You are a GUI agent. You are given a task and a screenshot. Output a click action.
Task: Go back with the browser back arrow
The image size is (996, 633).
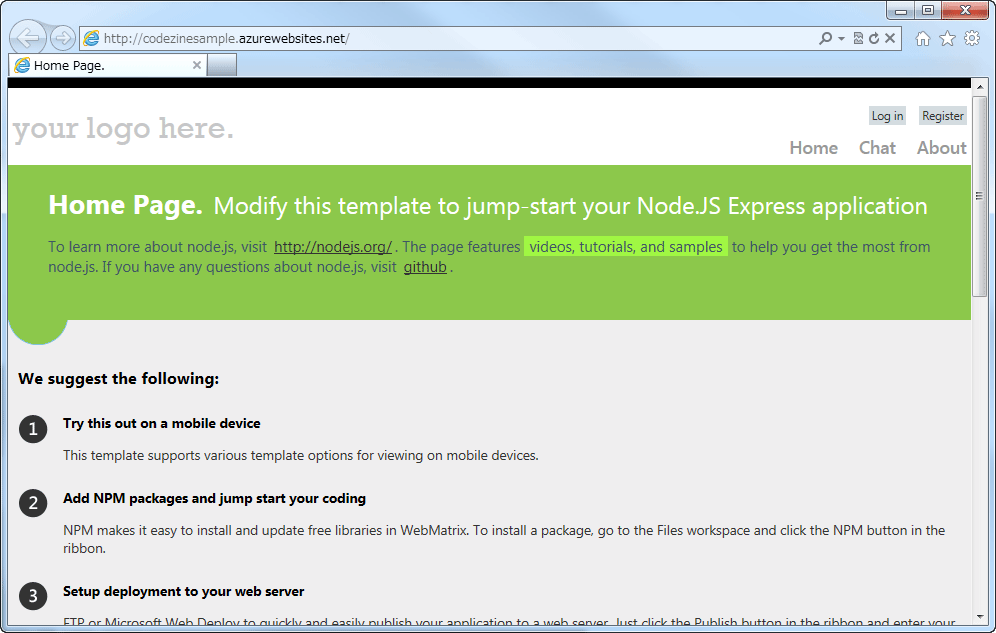click(28, 38)
